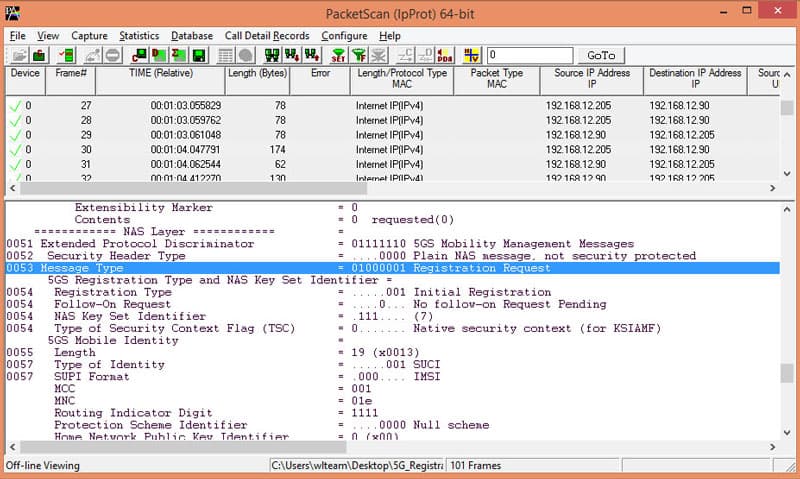Select frame 30 with length 174
The height and width of the screenshot is (479, 800).
click(392, 150)
